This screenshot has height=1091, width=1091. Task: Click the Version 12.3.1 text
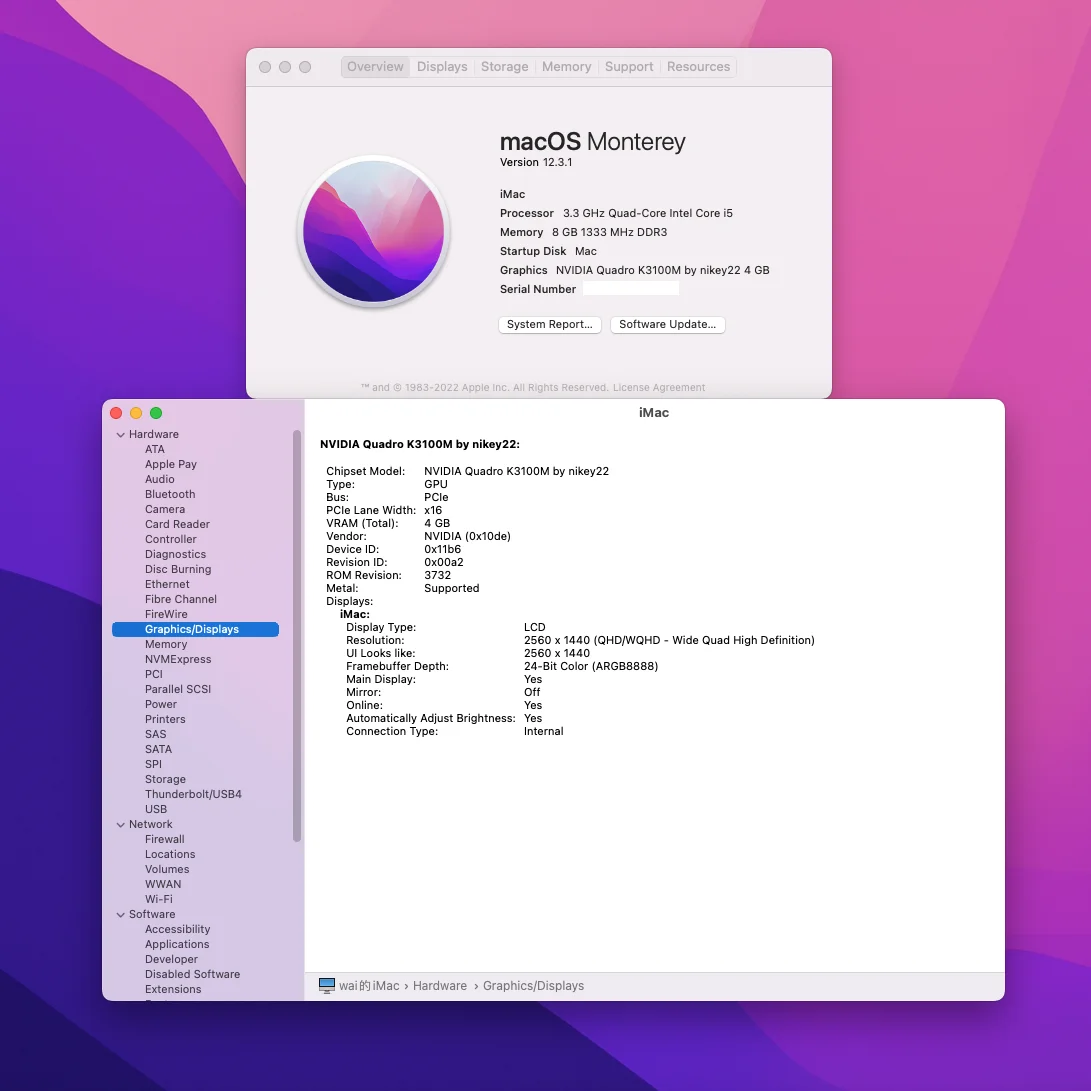point(536,162)
